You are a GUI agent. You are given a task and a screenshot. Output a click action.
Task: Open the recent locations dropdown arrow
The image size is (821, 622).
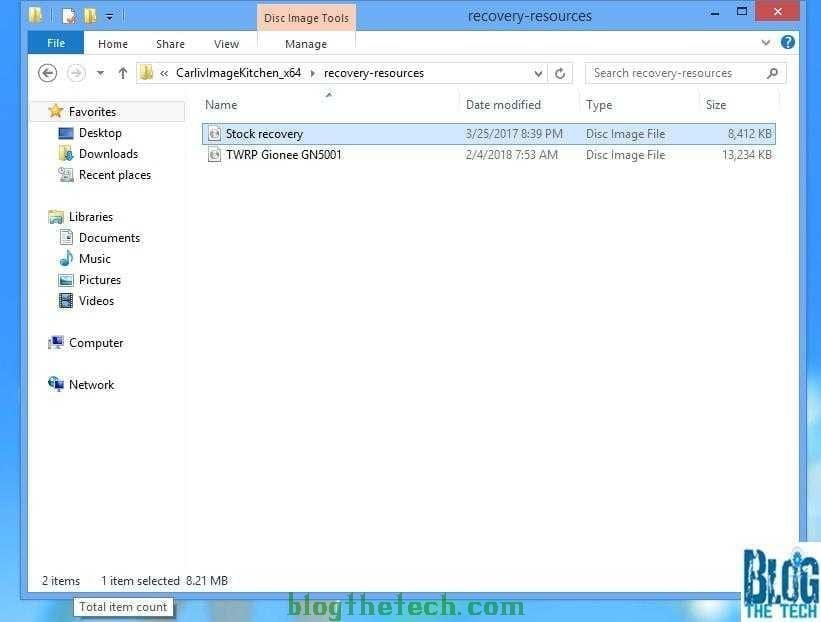(100, 73)
